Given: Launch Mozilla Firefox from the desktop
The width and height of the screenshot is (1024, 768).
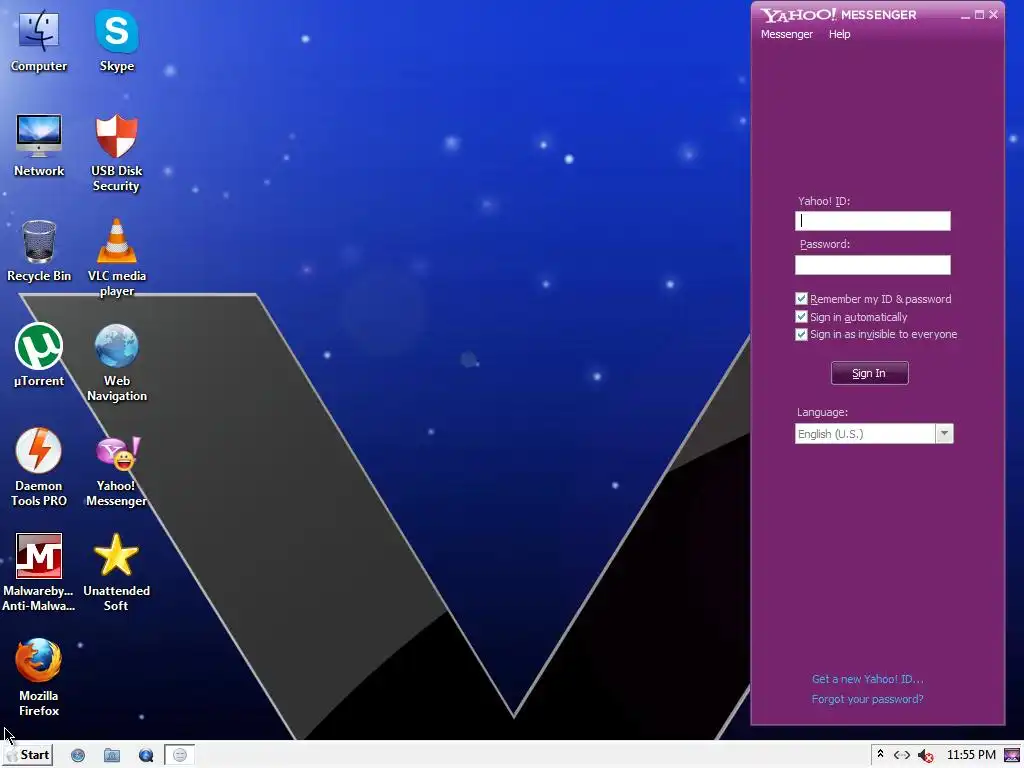Looking at the screenshot, I should 39,678.
